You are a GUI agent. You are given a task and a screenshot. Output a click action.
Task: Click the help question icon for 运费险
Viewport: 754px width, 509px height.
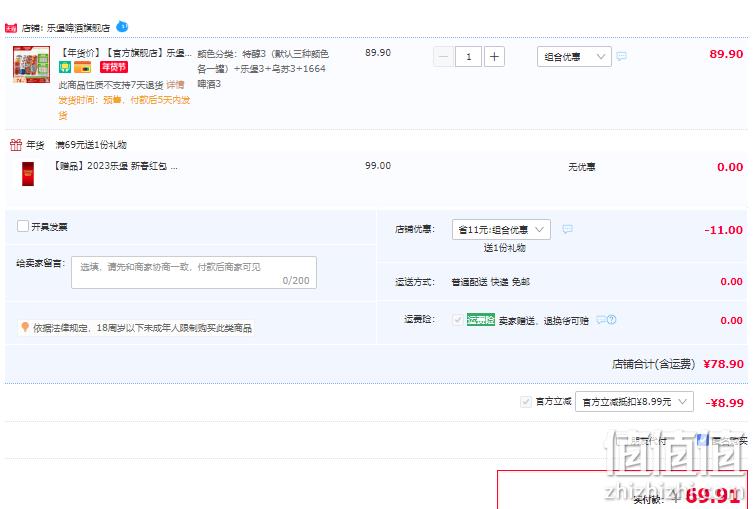tap(611, 320)
